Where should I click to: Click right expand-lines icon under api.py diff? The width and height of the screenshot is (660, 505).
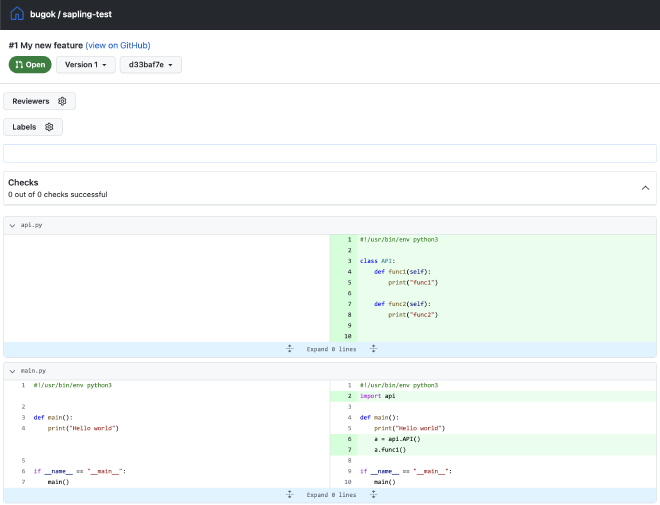tap(373, 348)
